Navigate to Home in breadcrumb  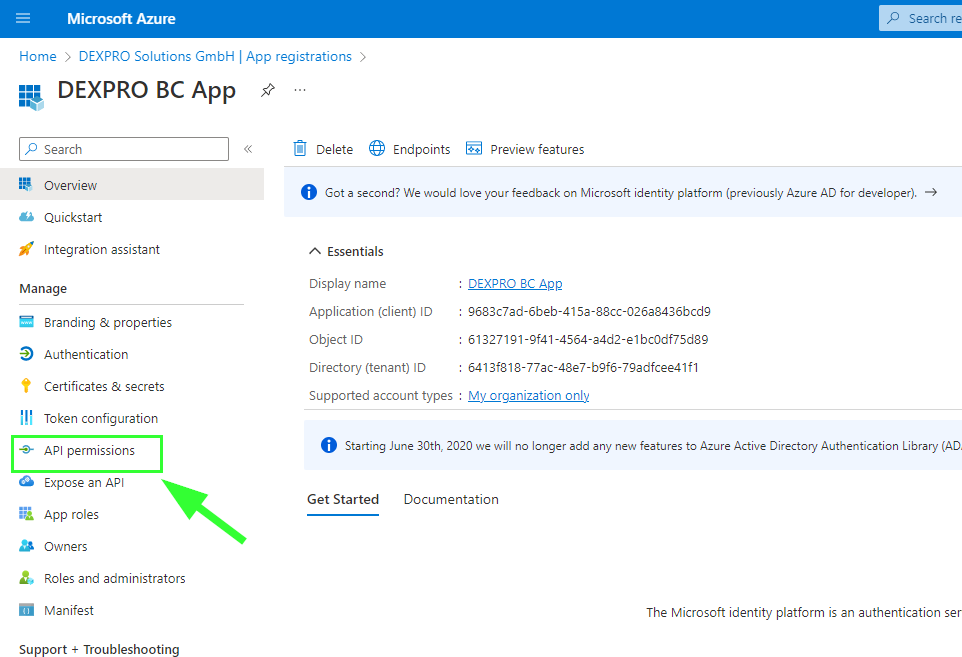click(38, 57)
